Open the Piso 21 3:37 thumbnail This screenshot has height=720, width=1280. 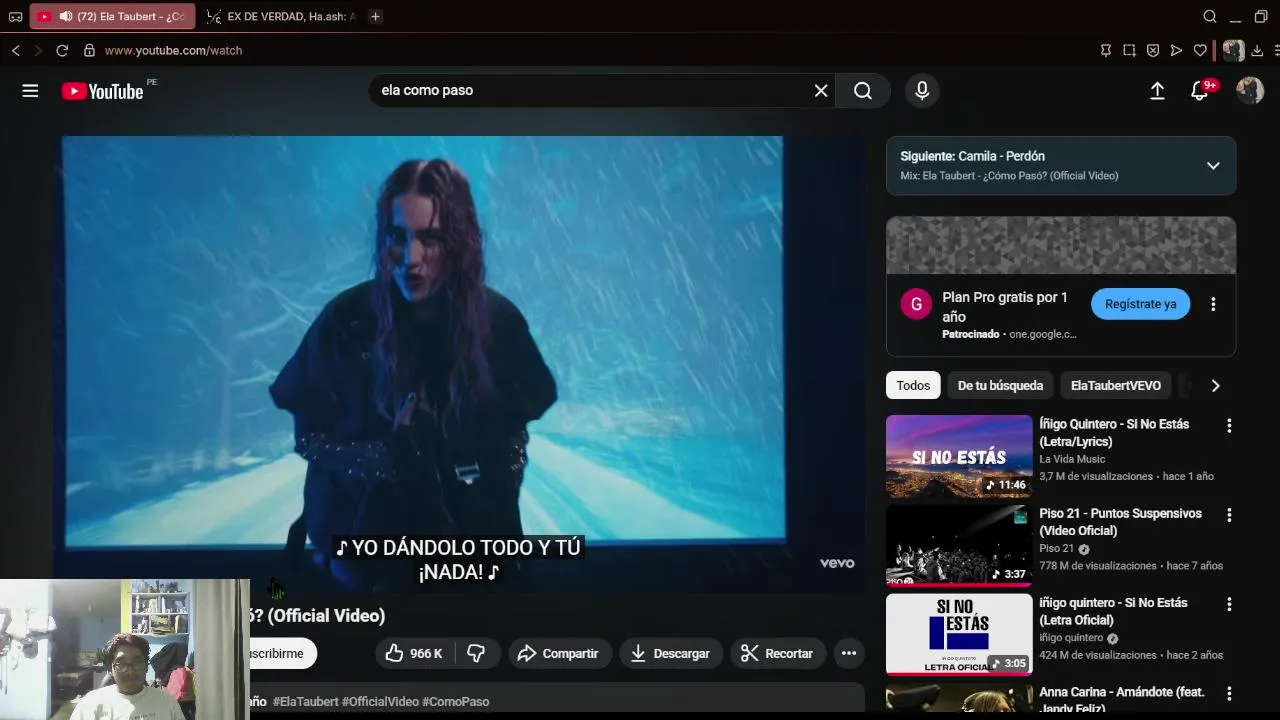point(959,545)
